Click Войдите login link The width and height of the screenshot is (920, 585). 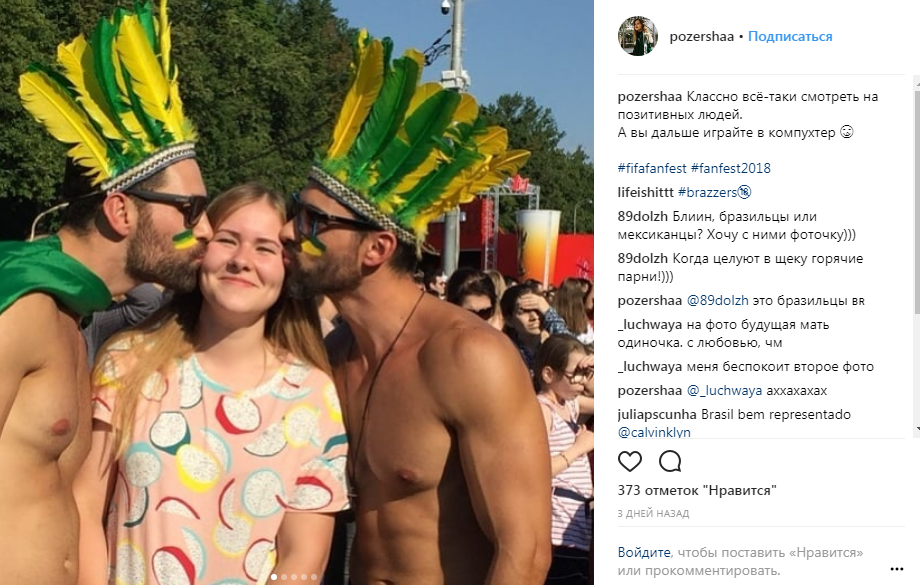[644, 552]
